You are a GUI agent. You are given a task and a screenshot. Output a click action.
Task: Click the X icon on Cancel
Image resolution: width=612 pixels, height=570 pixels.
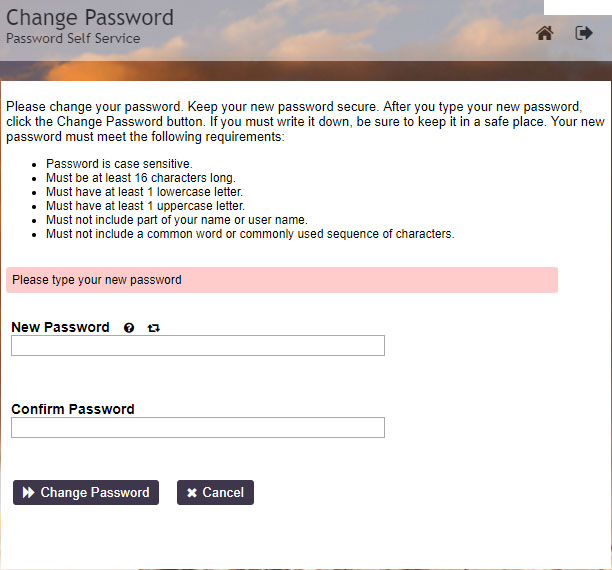(x=192, y=493)
